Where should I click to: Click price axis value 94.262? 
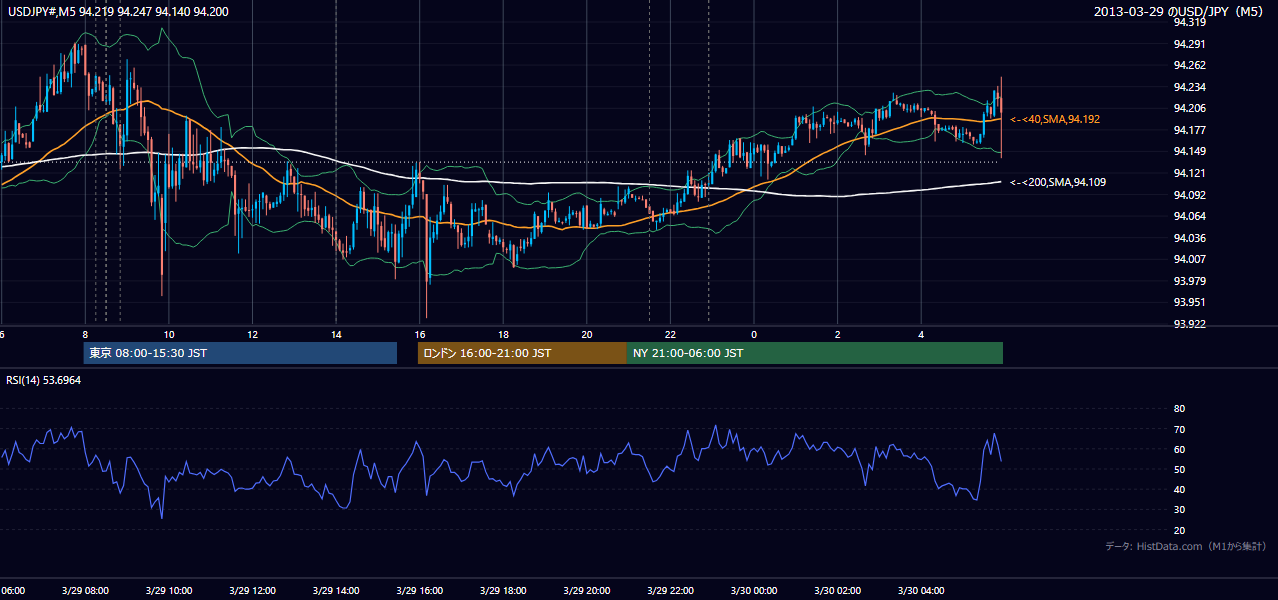click(1189, 65)
